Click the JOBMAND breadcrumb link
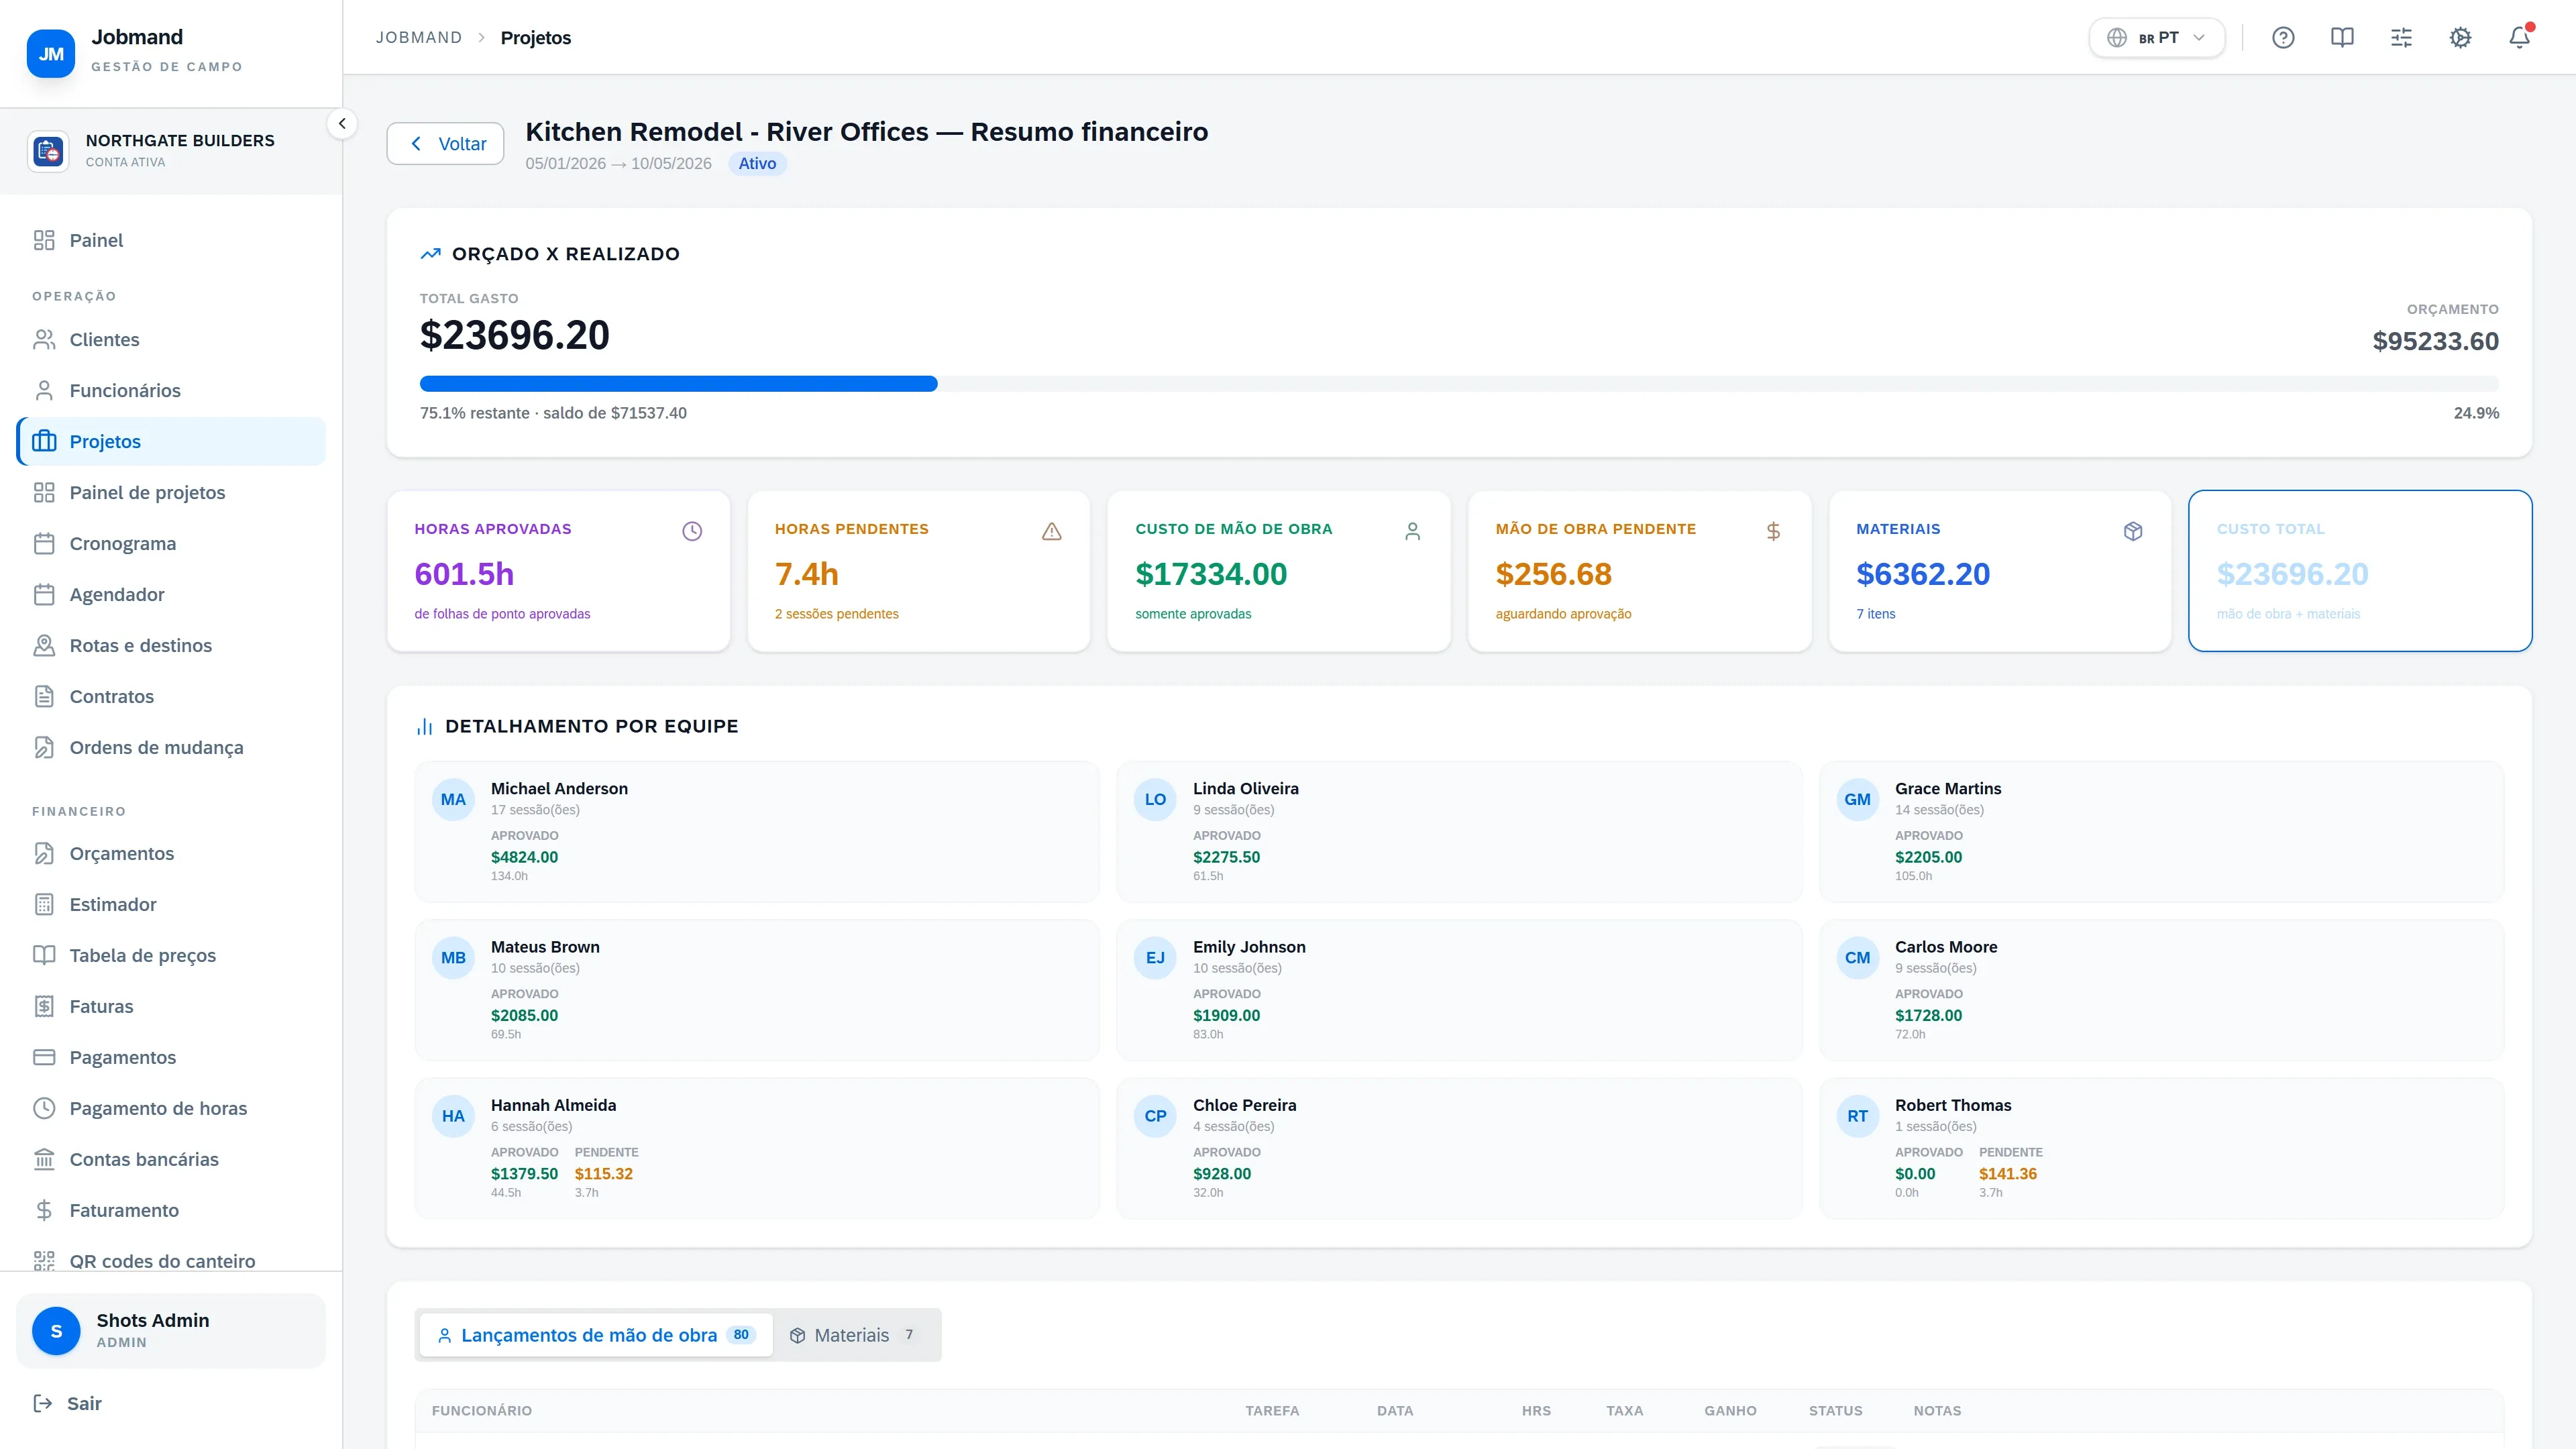This screenshot has width=2576, height=1449. 418,38
